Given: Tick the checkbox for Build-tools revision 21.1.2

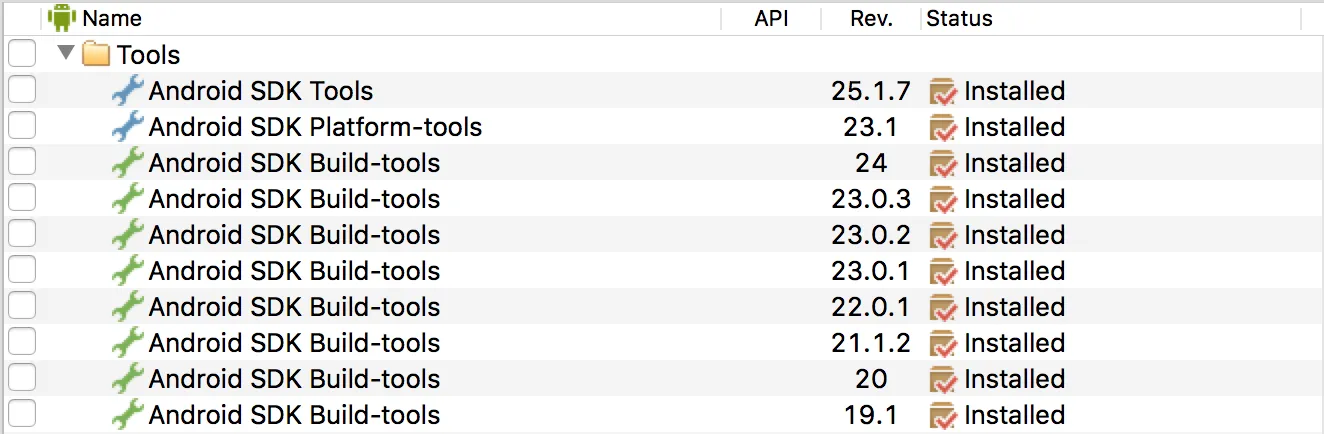Looking at the screenshot, I should pos(22,342).
